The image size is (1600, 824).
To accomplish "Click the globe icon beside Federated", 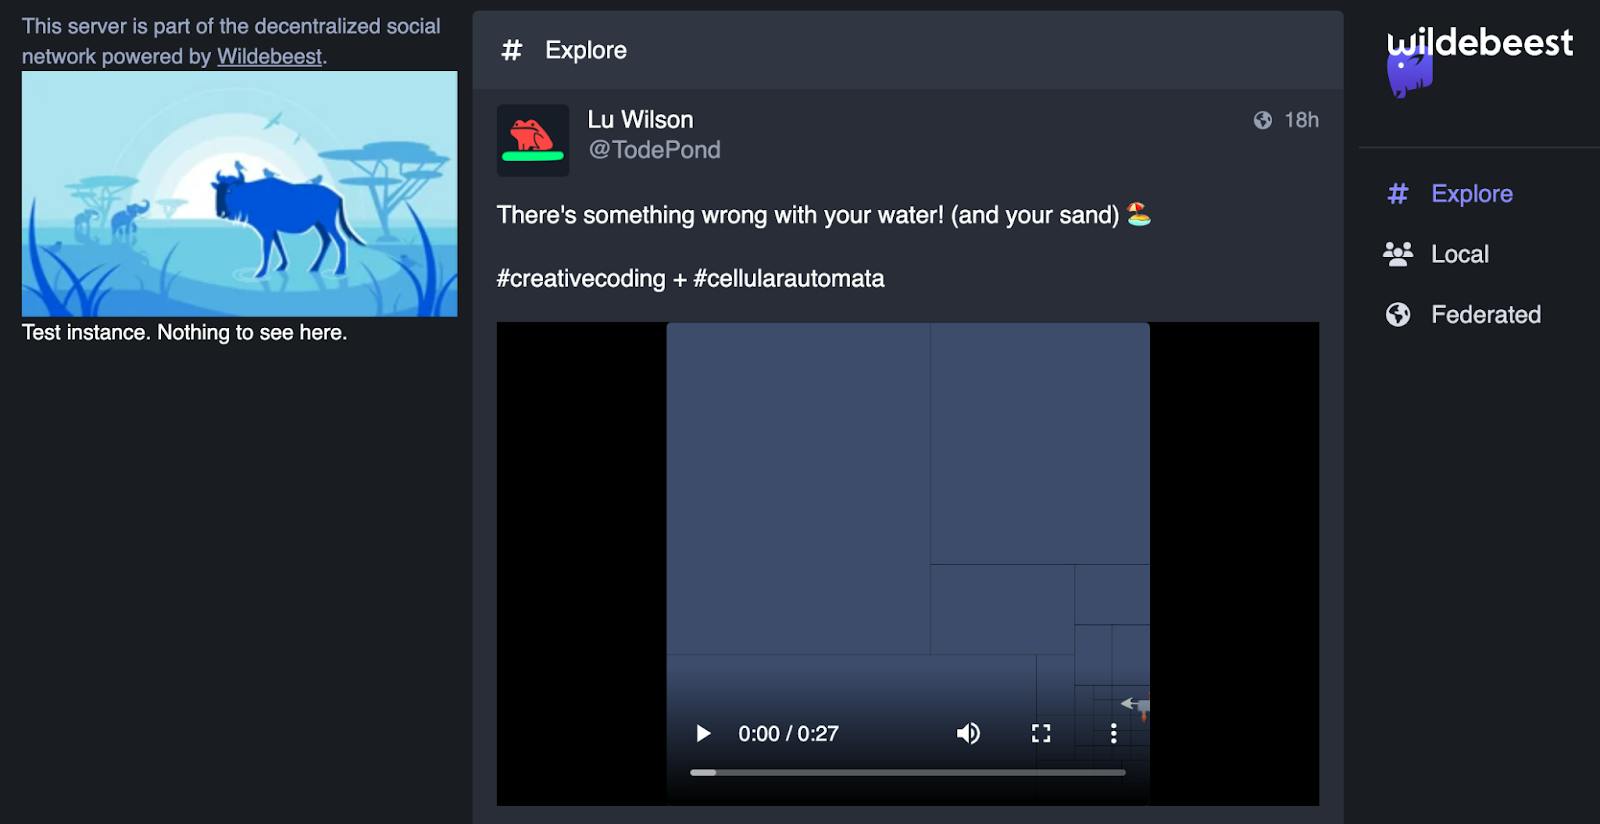I will [x=1398, y=315].
